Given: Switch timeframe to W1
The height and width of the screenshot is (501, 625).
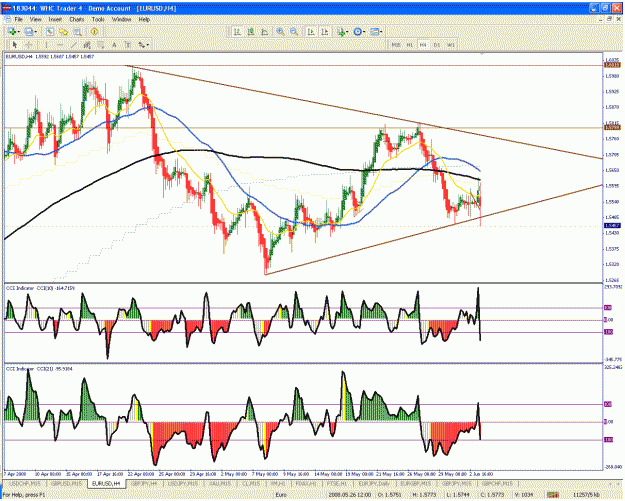Looking at the screenshot, I should click(x=450, y=45).
